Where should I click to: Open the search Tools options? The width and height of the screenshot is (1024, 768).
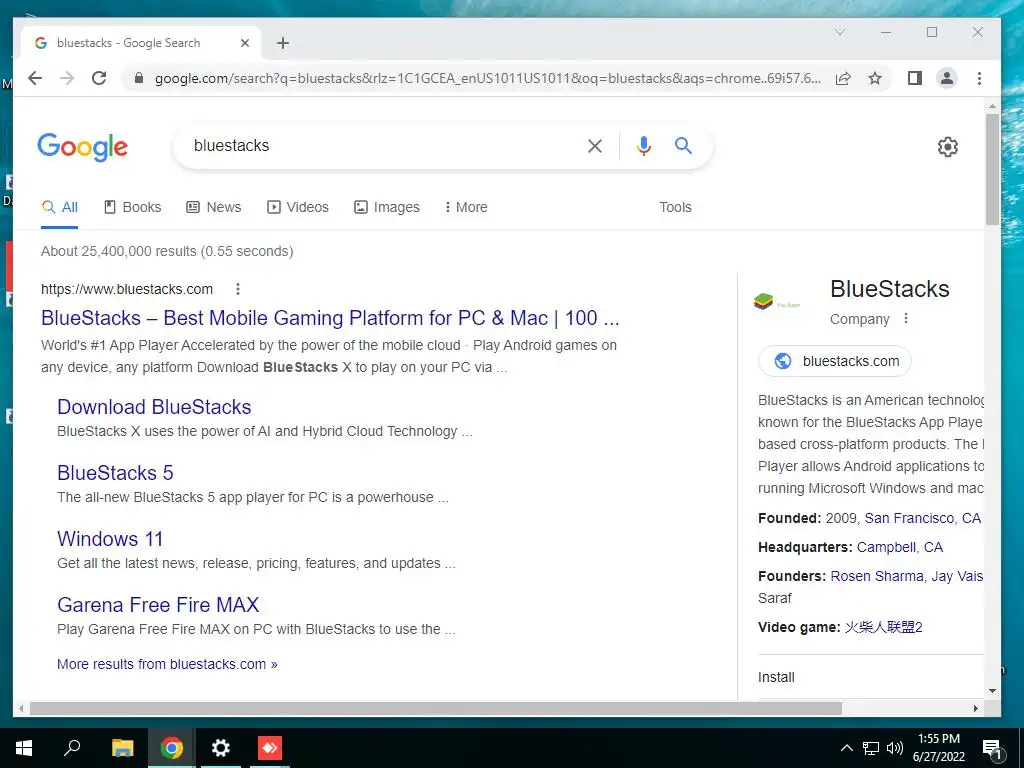[675, 208]
